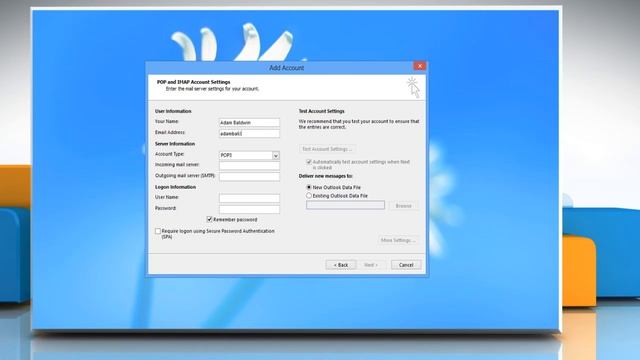Select Existing Outlook Data File option
The image size is (640, 360).
coord(309,196)
